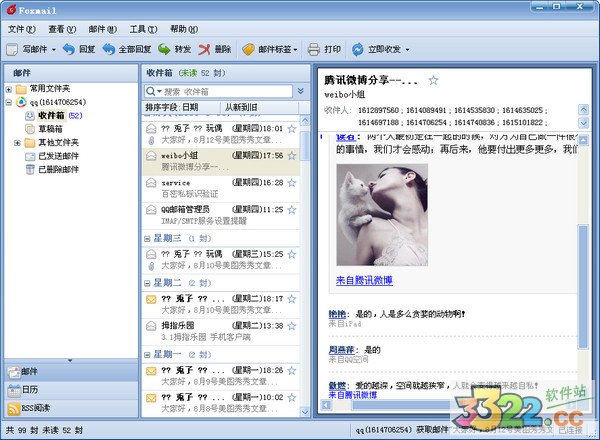Select the 草稿箱 drafts folder

click(x=50, y=129)
